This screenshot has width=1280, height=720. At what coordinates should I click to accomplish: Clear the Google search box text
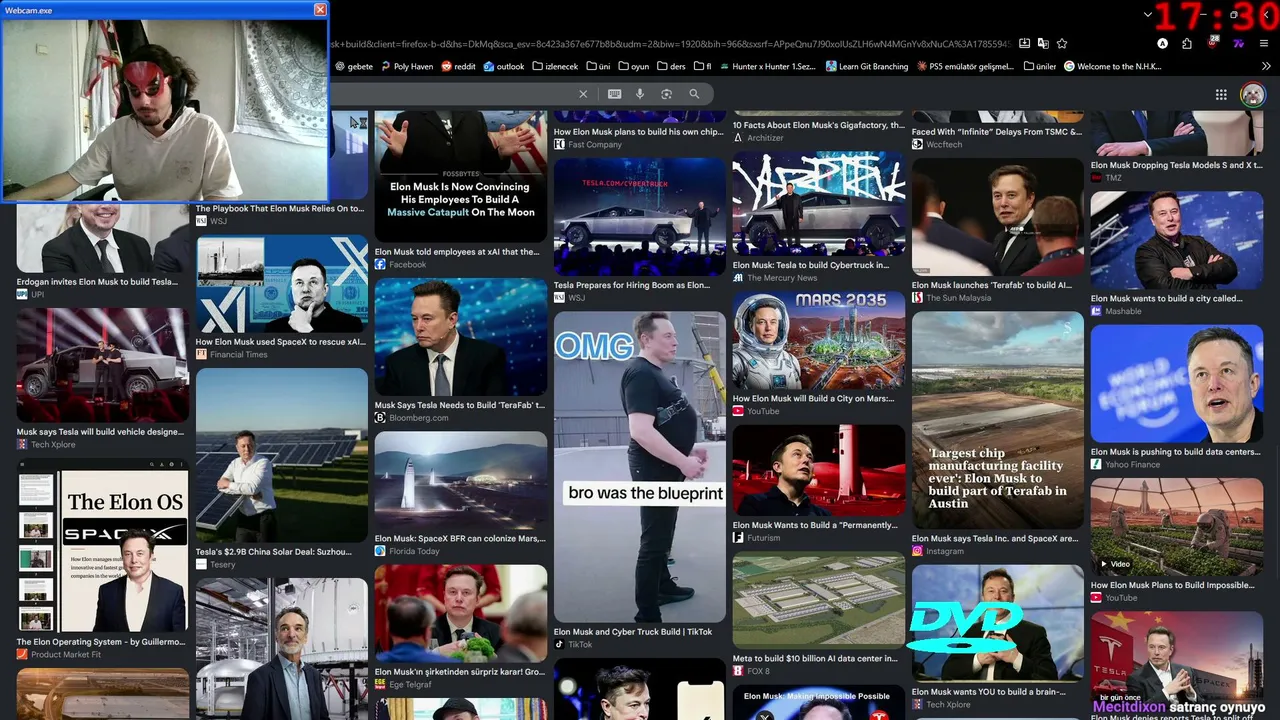coord(583,94)
